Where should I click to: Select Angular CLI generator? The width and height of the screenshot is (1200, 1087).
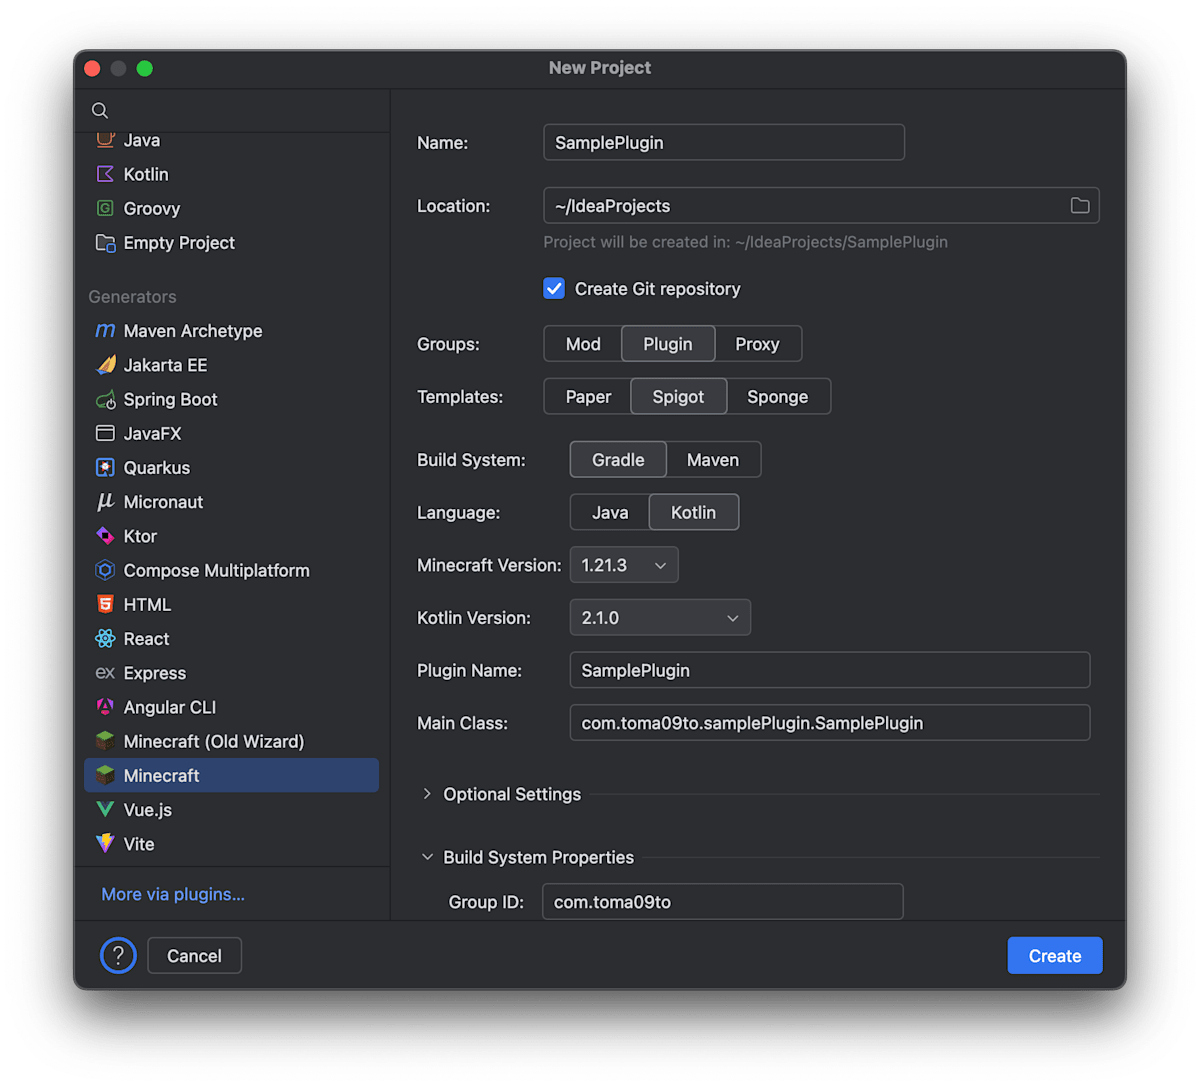(x=231, y=707)
